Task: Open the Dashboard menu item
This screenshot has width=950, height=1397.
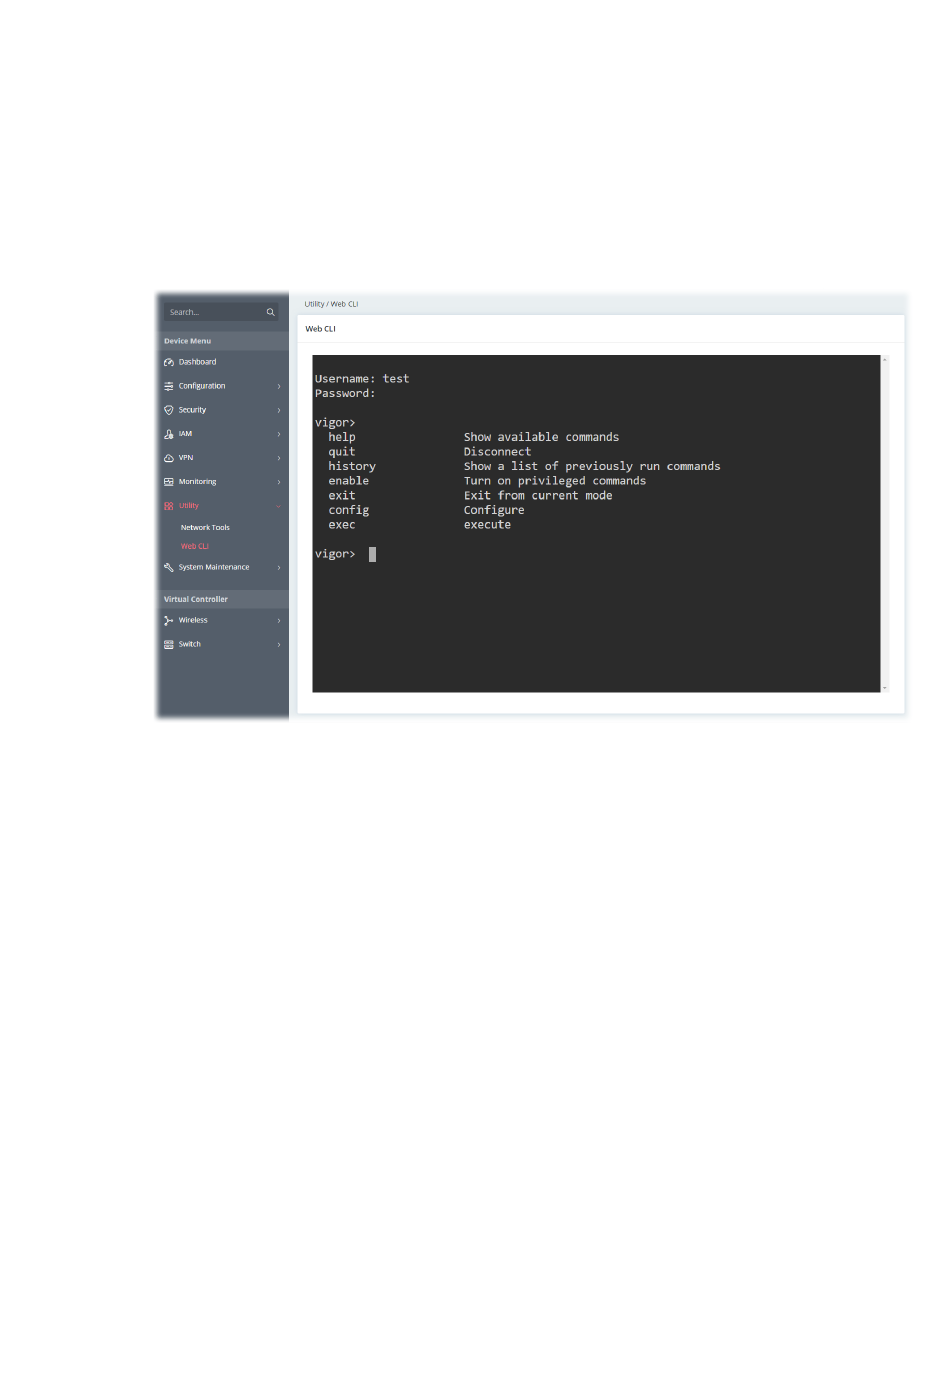Action: click(x=197, y=362)
